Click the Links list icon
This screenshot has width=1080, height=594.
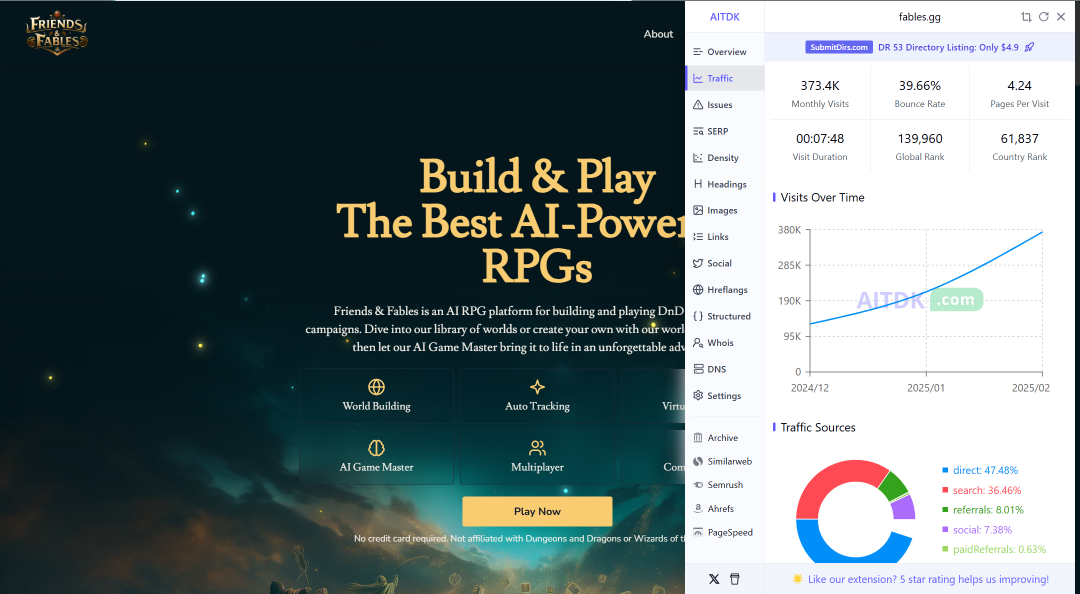pyautogui.click(x=698, y=236)
